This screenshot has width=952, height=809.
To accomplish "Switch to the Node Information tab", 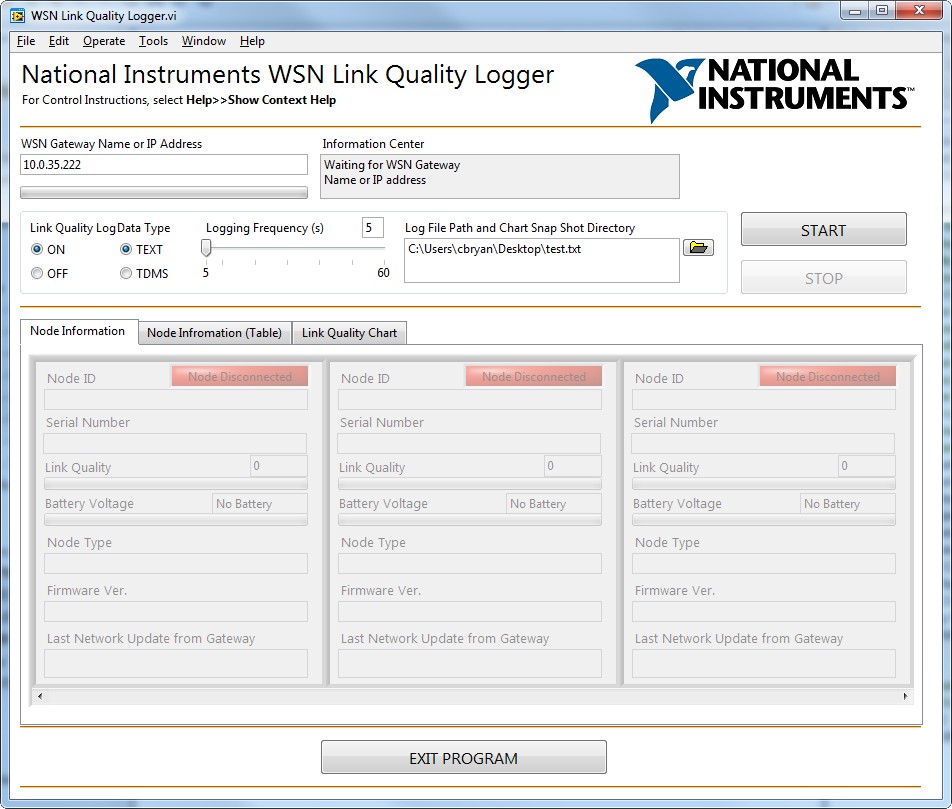I will click(x=78, y=331).
